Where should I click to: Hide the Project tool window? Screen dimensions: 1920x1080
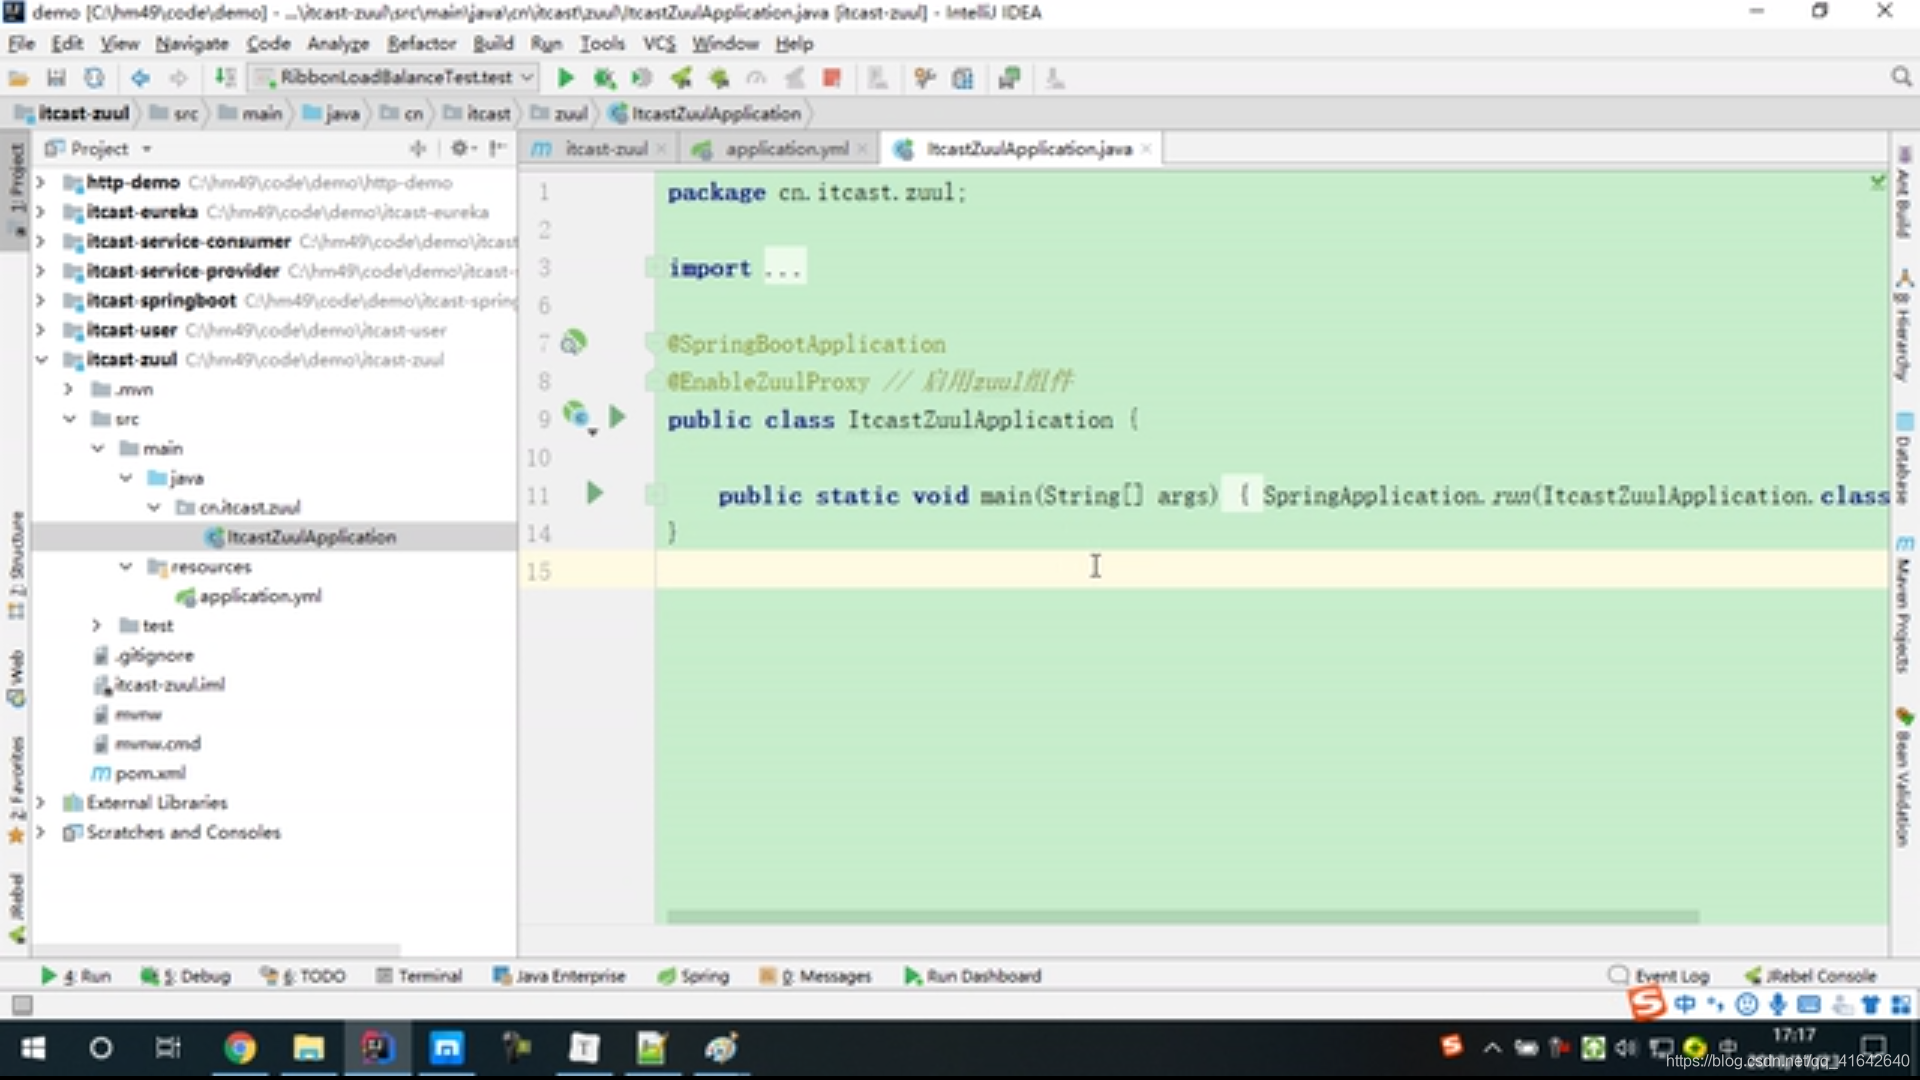click(x=497, y=148)
